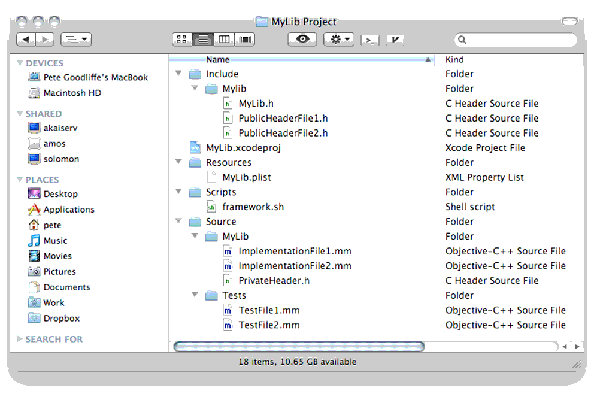Click the scroll left arrow

565,347
